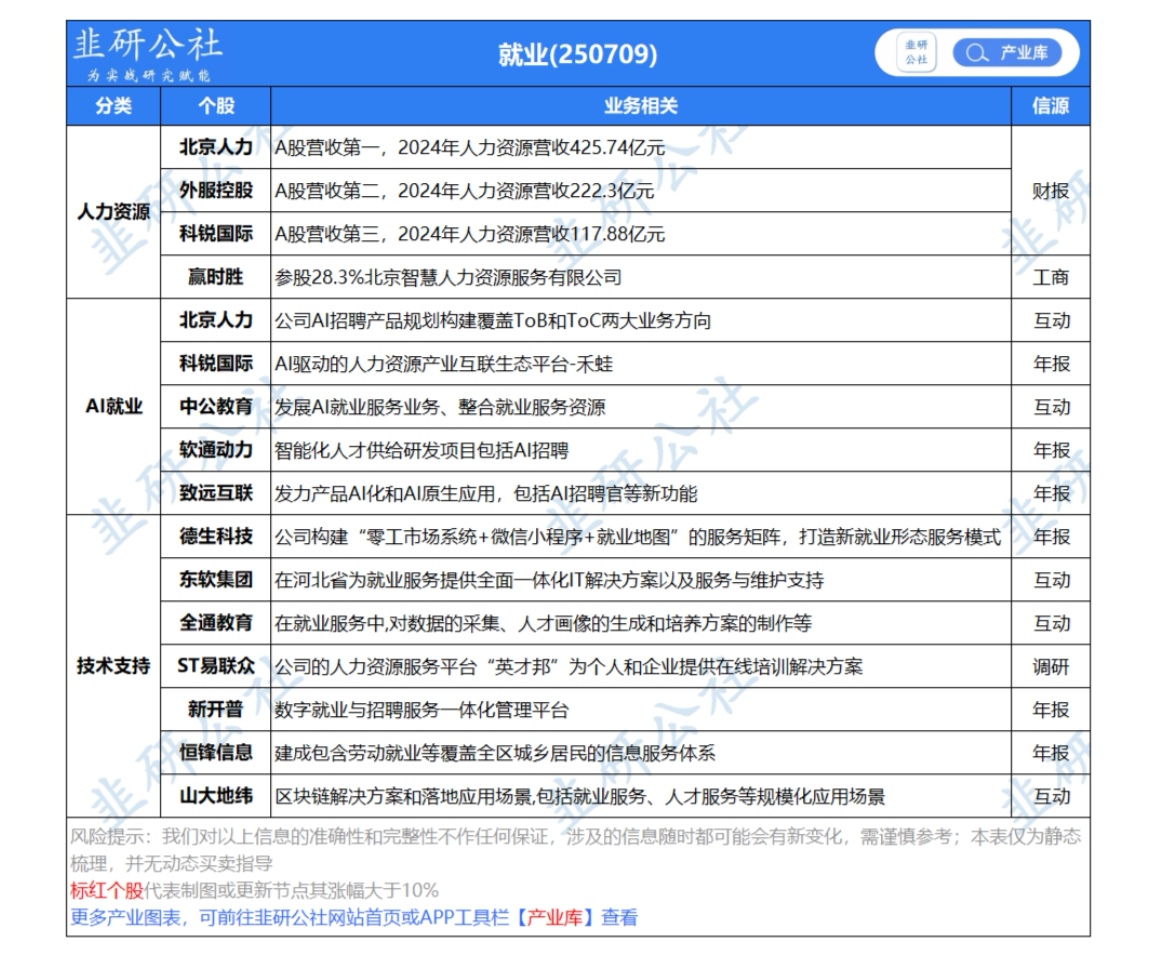Viewport: 1176px width, 970px height.
Task: Click the 调研 source cell
Action: [x=1050, y=667]
